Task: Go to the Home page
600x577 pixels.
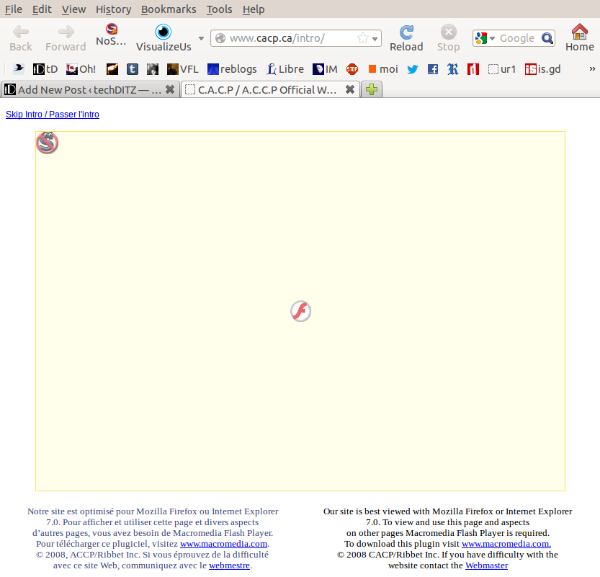Action: (579, 38)
